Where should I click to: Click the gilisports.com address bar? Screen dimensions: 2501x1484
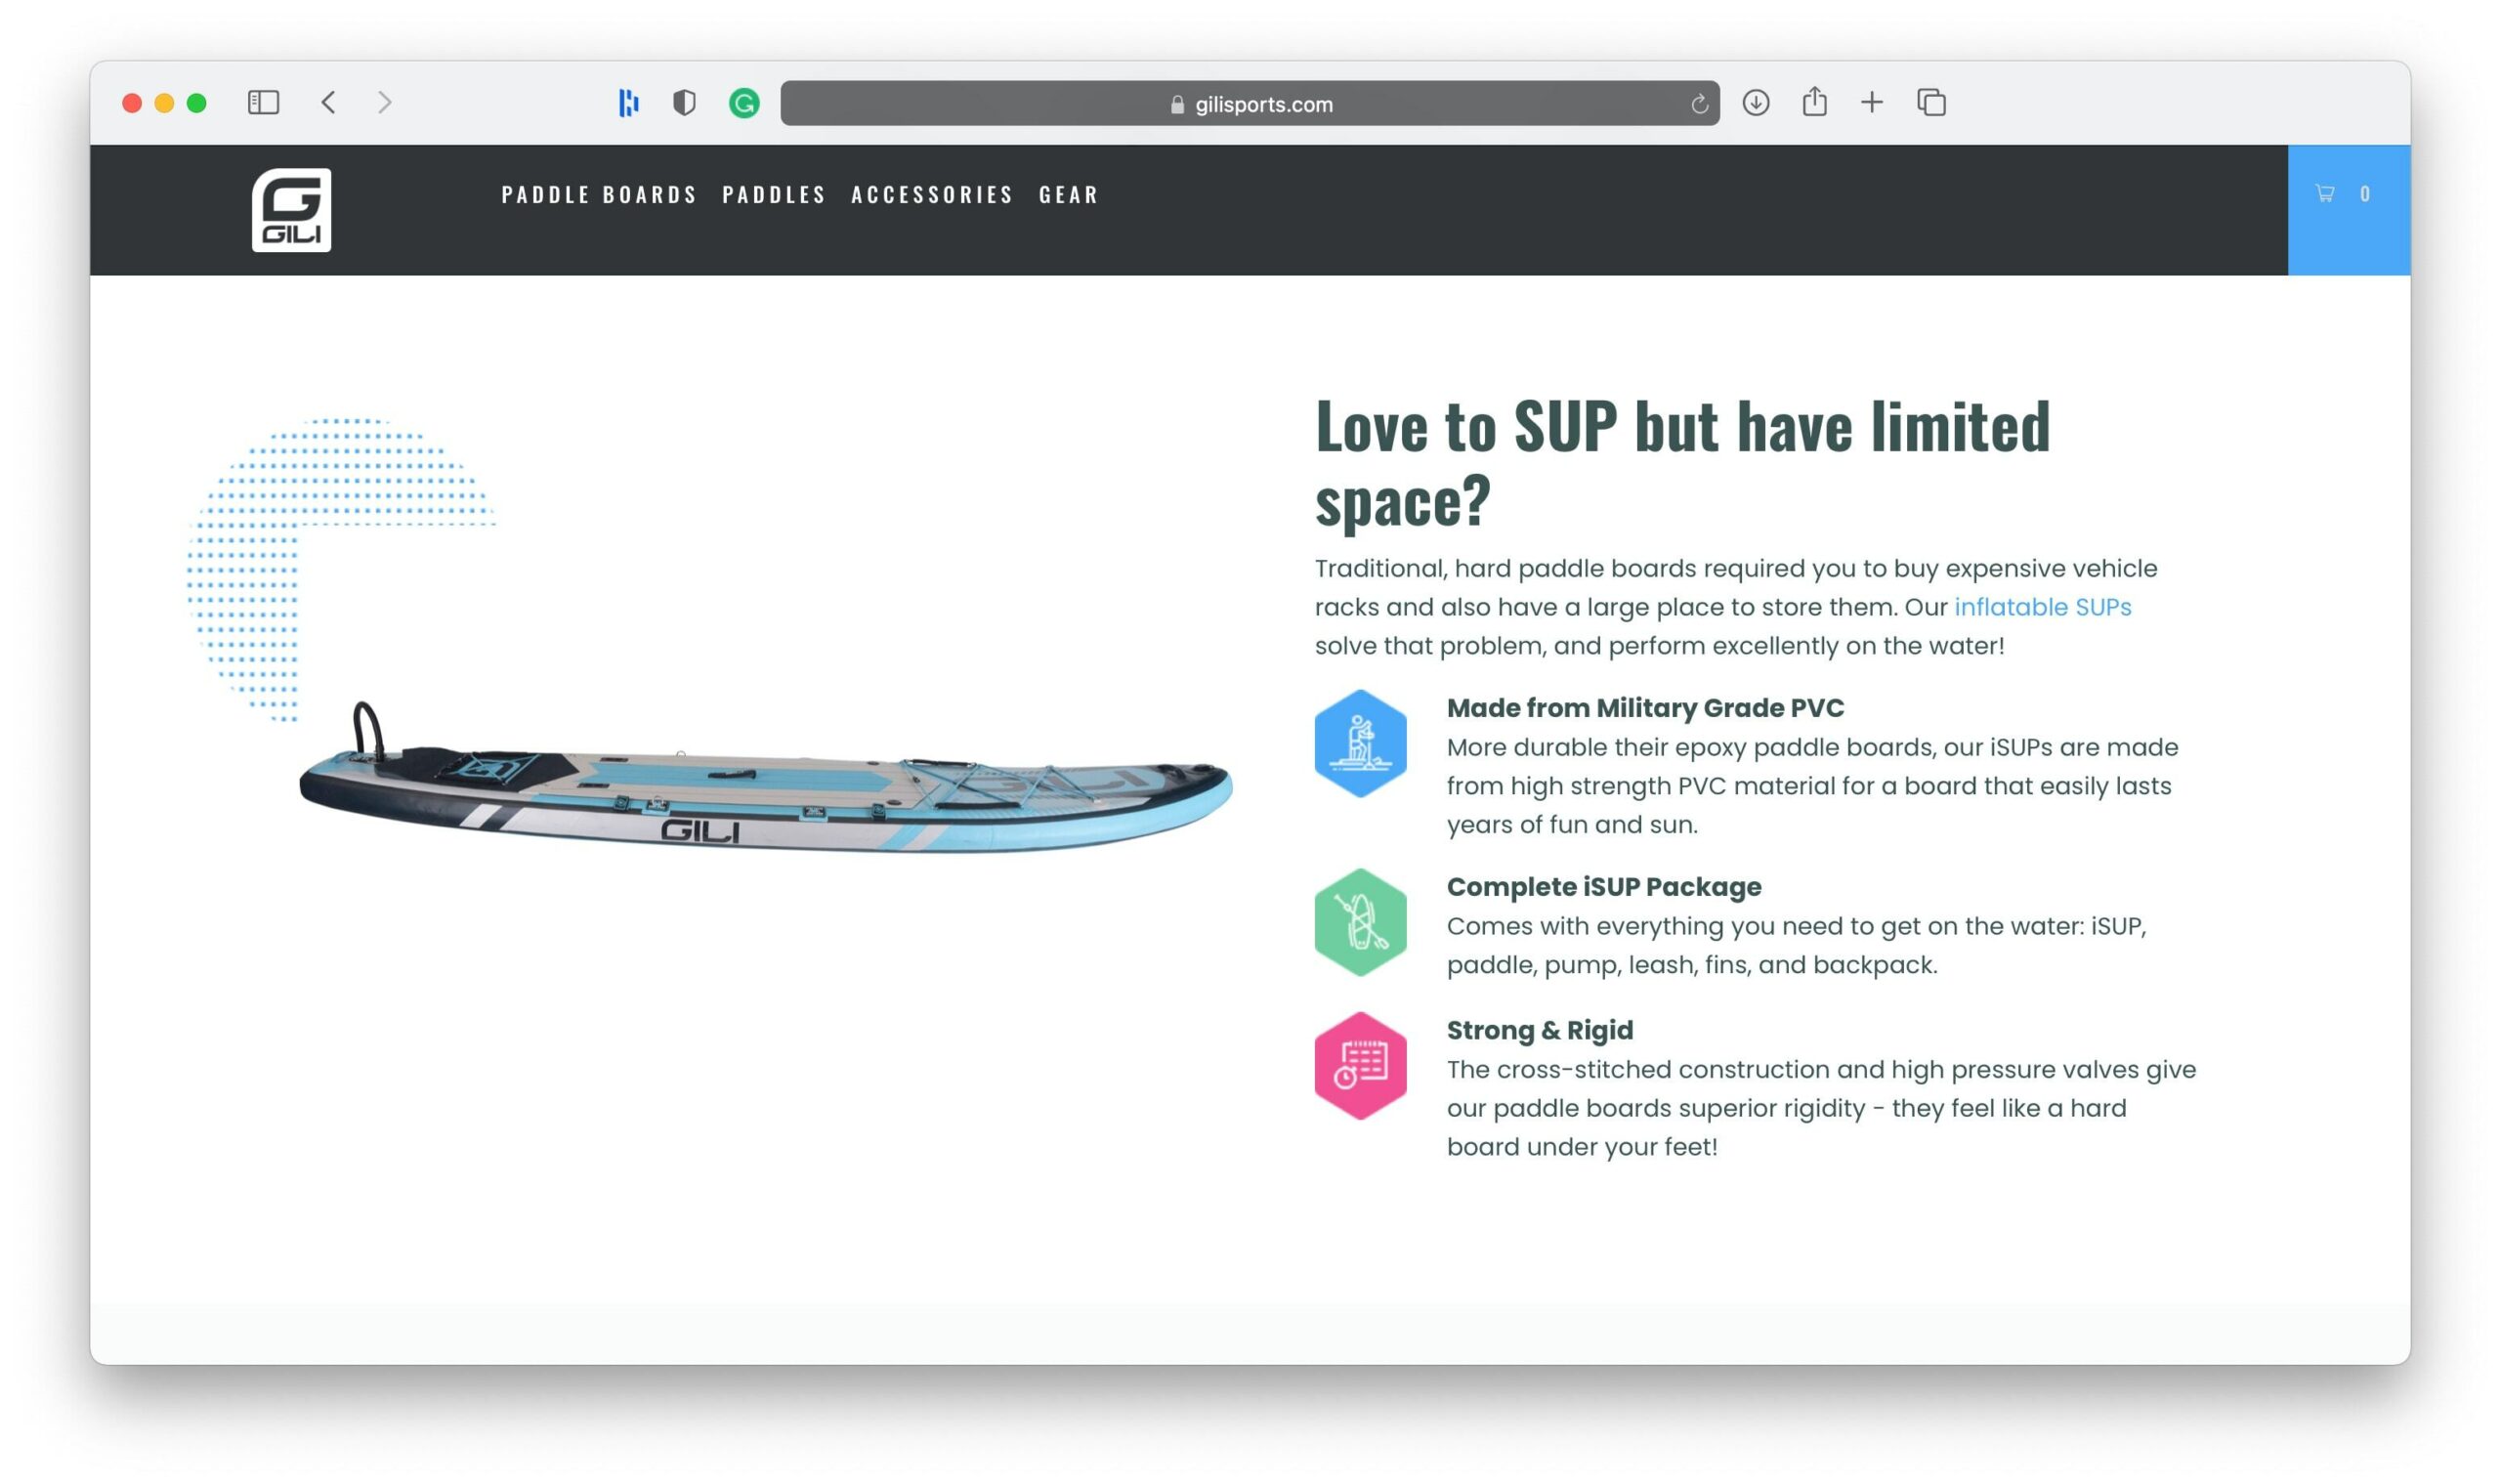(1250, 104)
